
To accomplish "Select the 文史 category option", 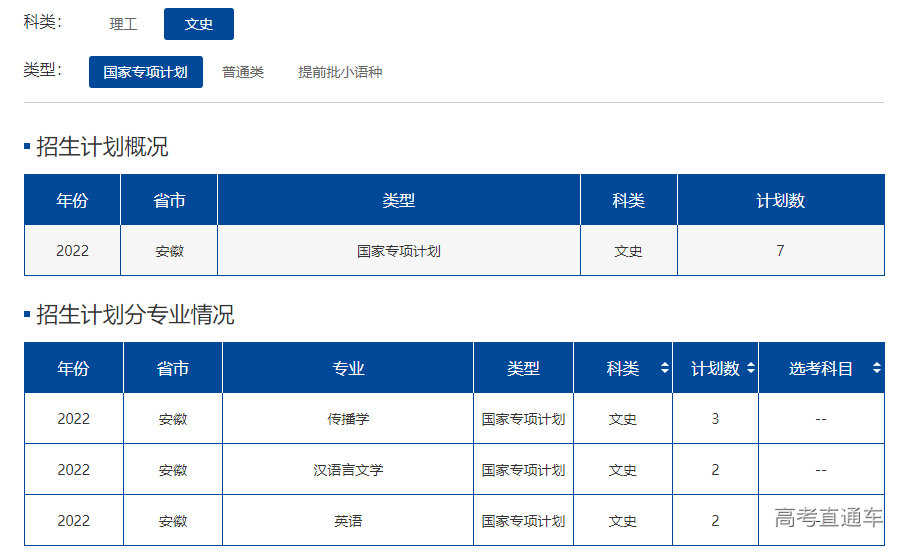I will click(199, 24).
